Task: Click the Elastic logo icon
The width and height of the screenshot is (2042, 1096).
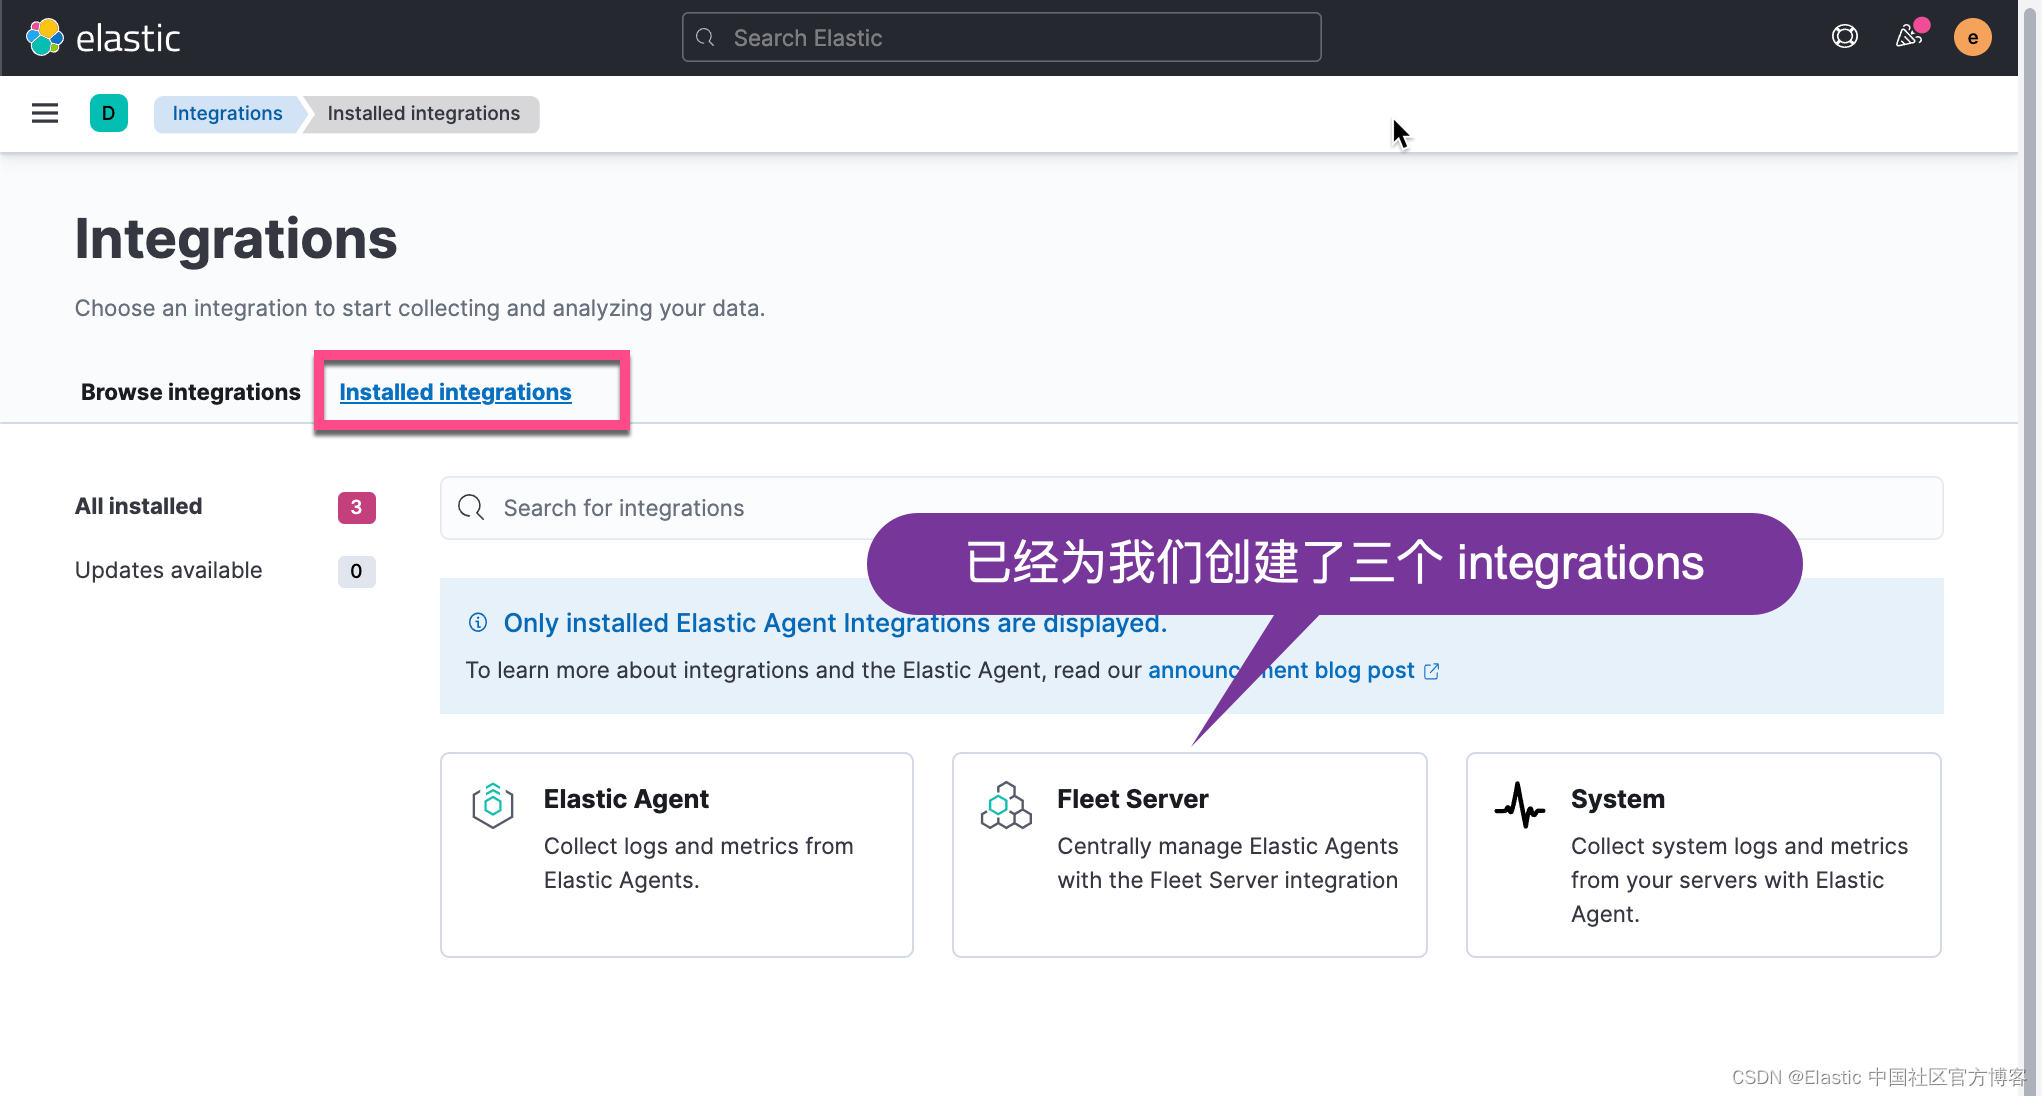Action: (45, 38)
